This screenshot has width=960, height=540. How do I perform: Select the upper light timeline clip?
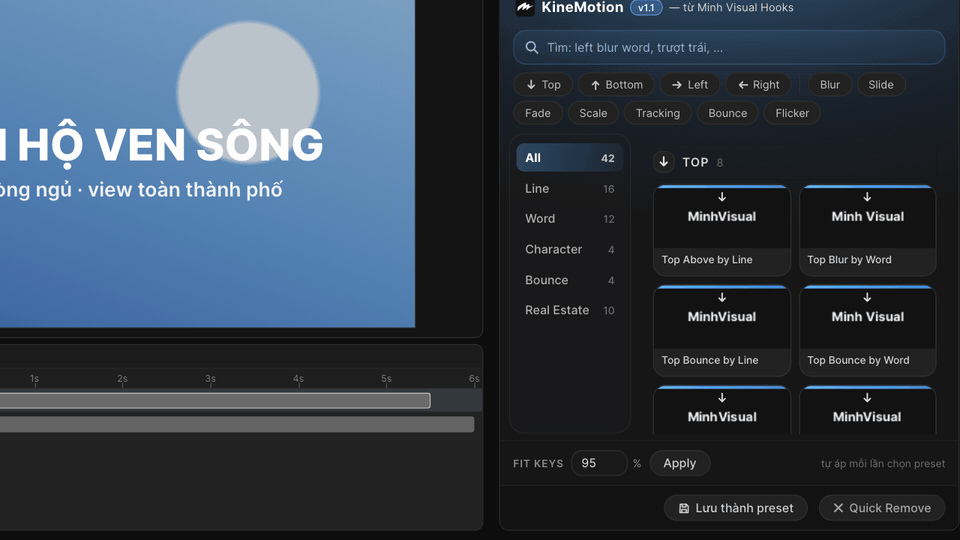215,400
